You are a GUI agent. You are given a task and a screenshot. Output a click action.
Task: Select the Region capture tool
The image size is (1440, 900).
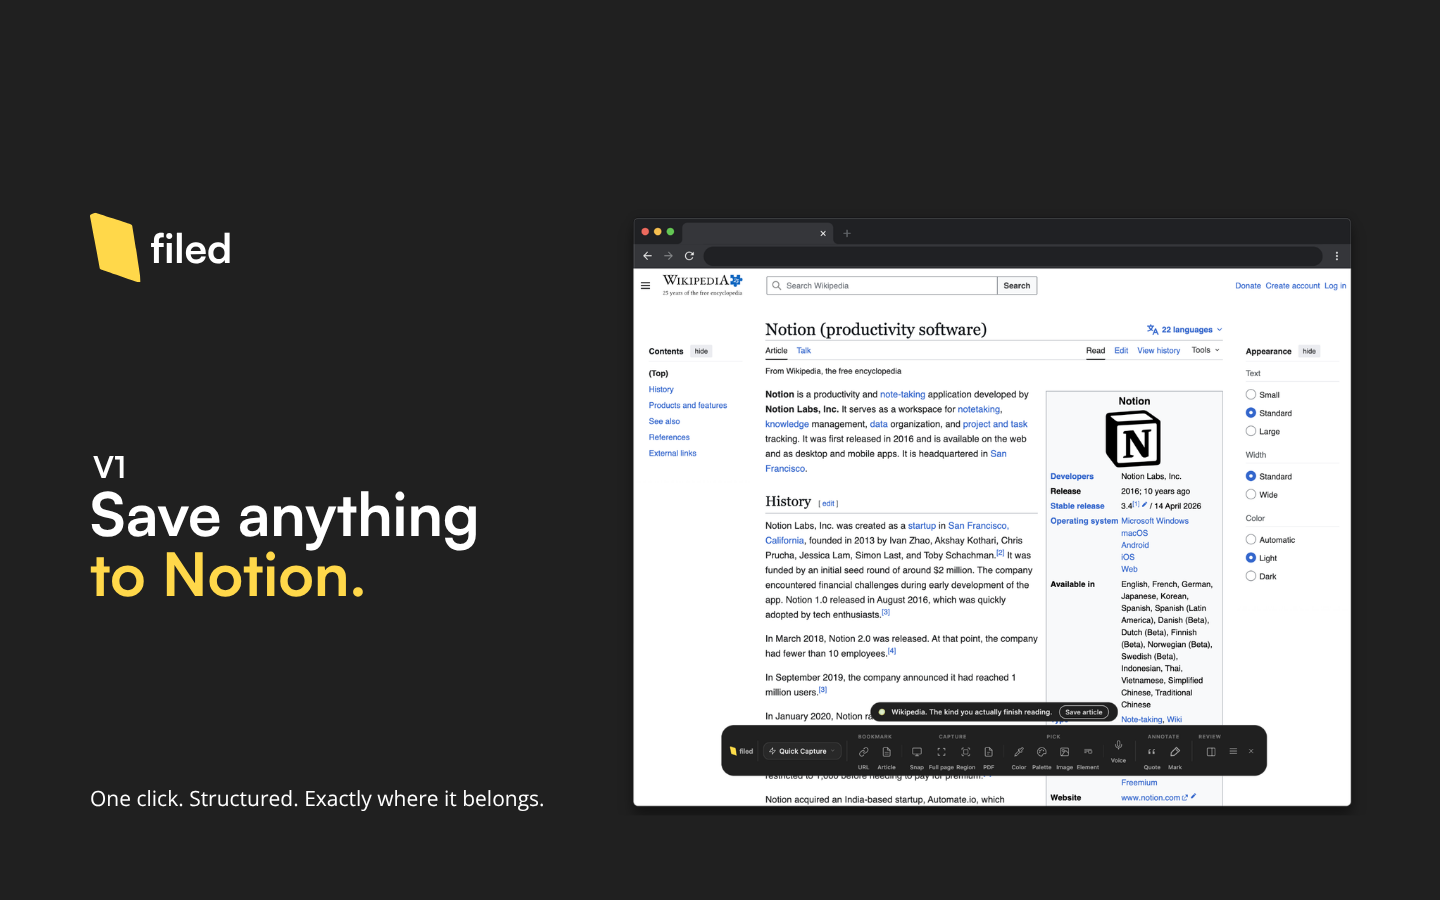965,752
